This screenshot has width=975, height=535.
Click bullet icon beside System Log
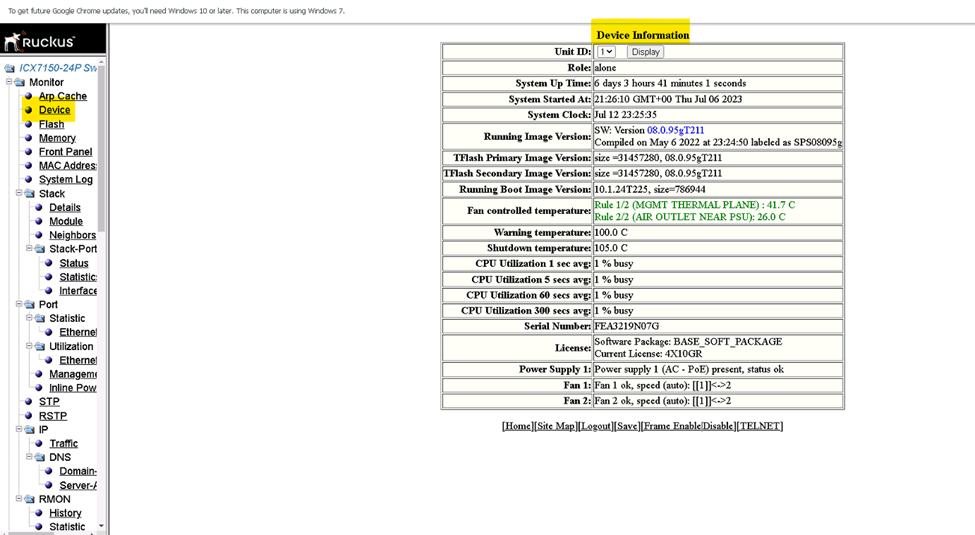click(28, 179)
